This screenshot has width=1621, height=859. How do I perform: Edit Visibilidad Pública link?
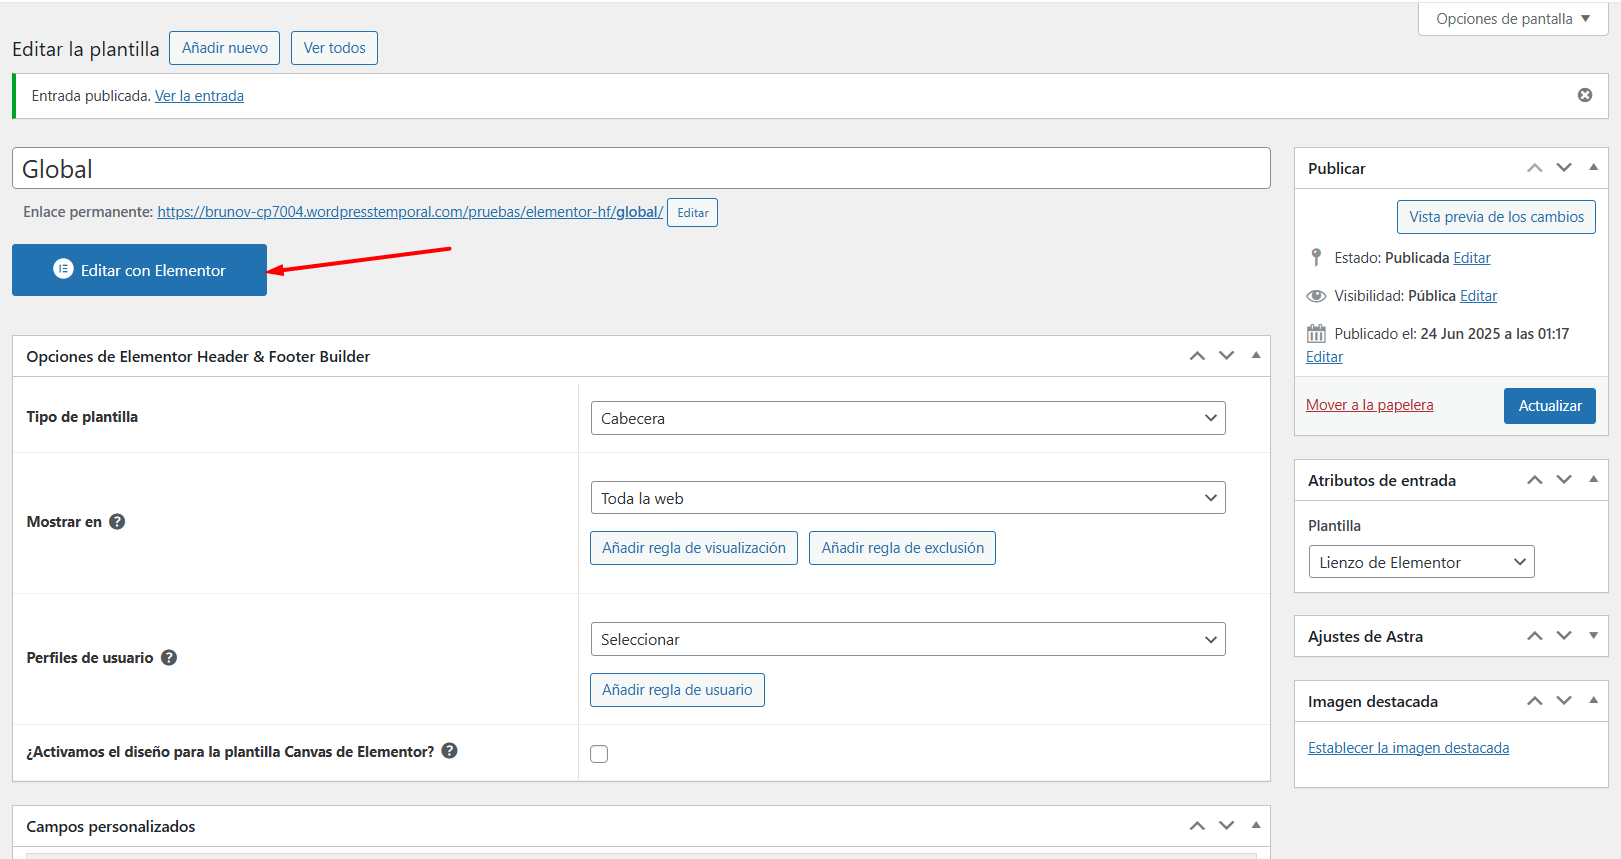pos(1478,296)
